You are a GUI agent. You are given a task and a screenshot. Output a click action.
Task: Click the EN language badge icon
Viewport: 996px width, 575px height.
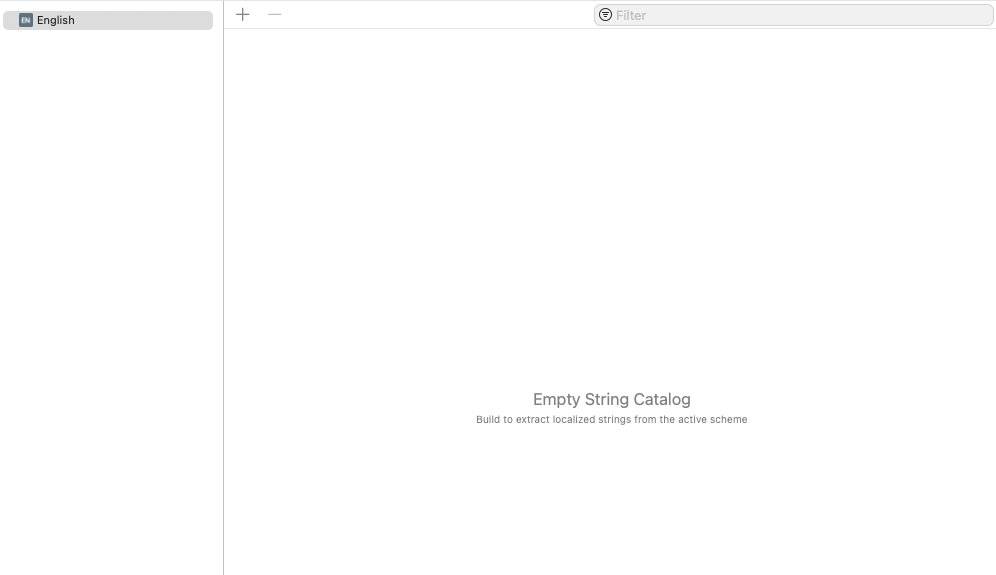26,20
